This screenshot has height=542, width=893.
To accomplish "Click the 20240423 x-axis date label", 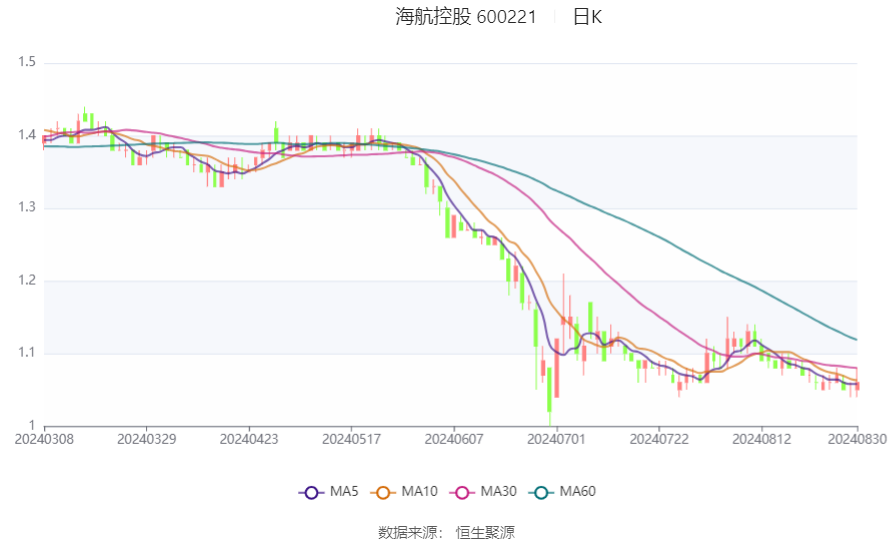I will tap(249, 440).
